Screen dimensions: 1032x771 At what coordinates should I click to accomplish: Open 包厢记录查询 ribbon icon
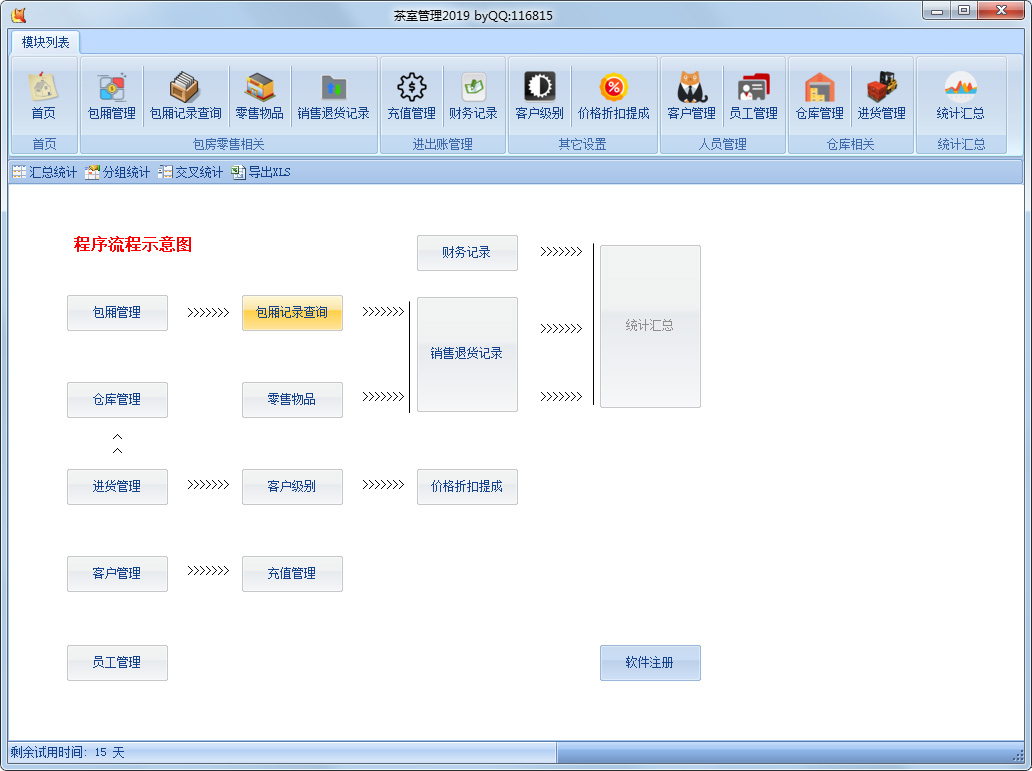pyautogui.click(x=186, y=96)
